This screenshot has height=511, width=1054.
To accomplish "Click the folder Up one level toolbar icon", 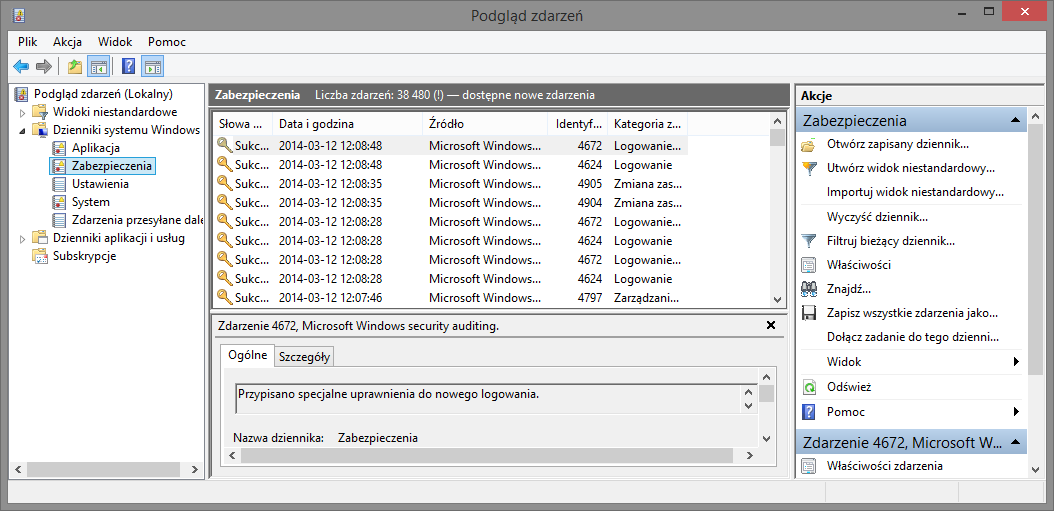I will coord(75,67).
